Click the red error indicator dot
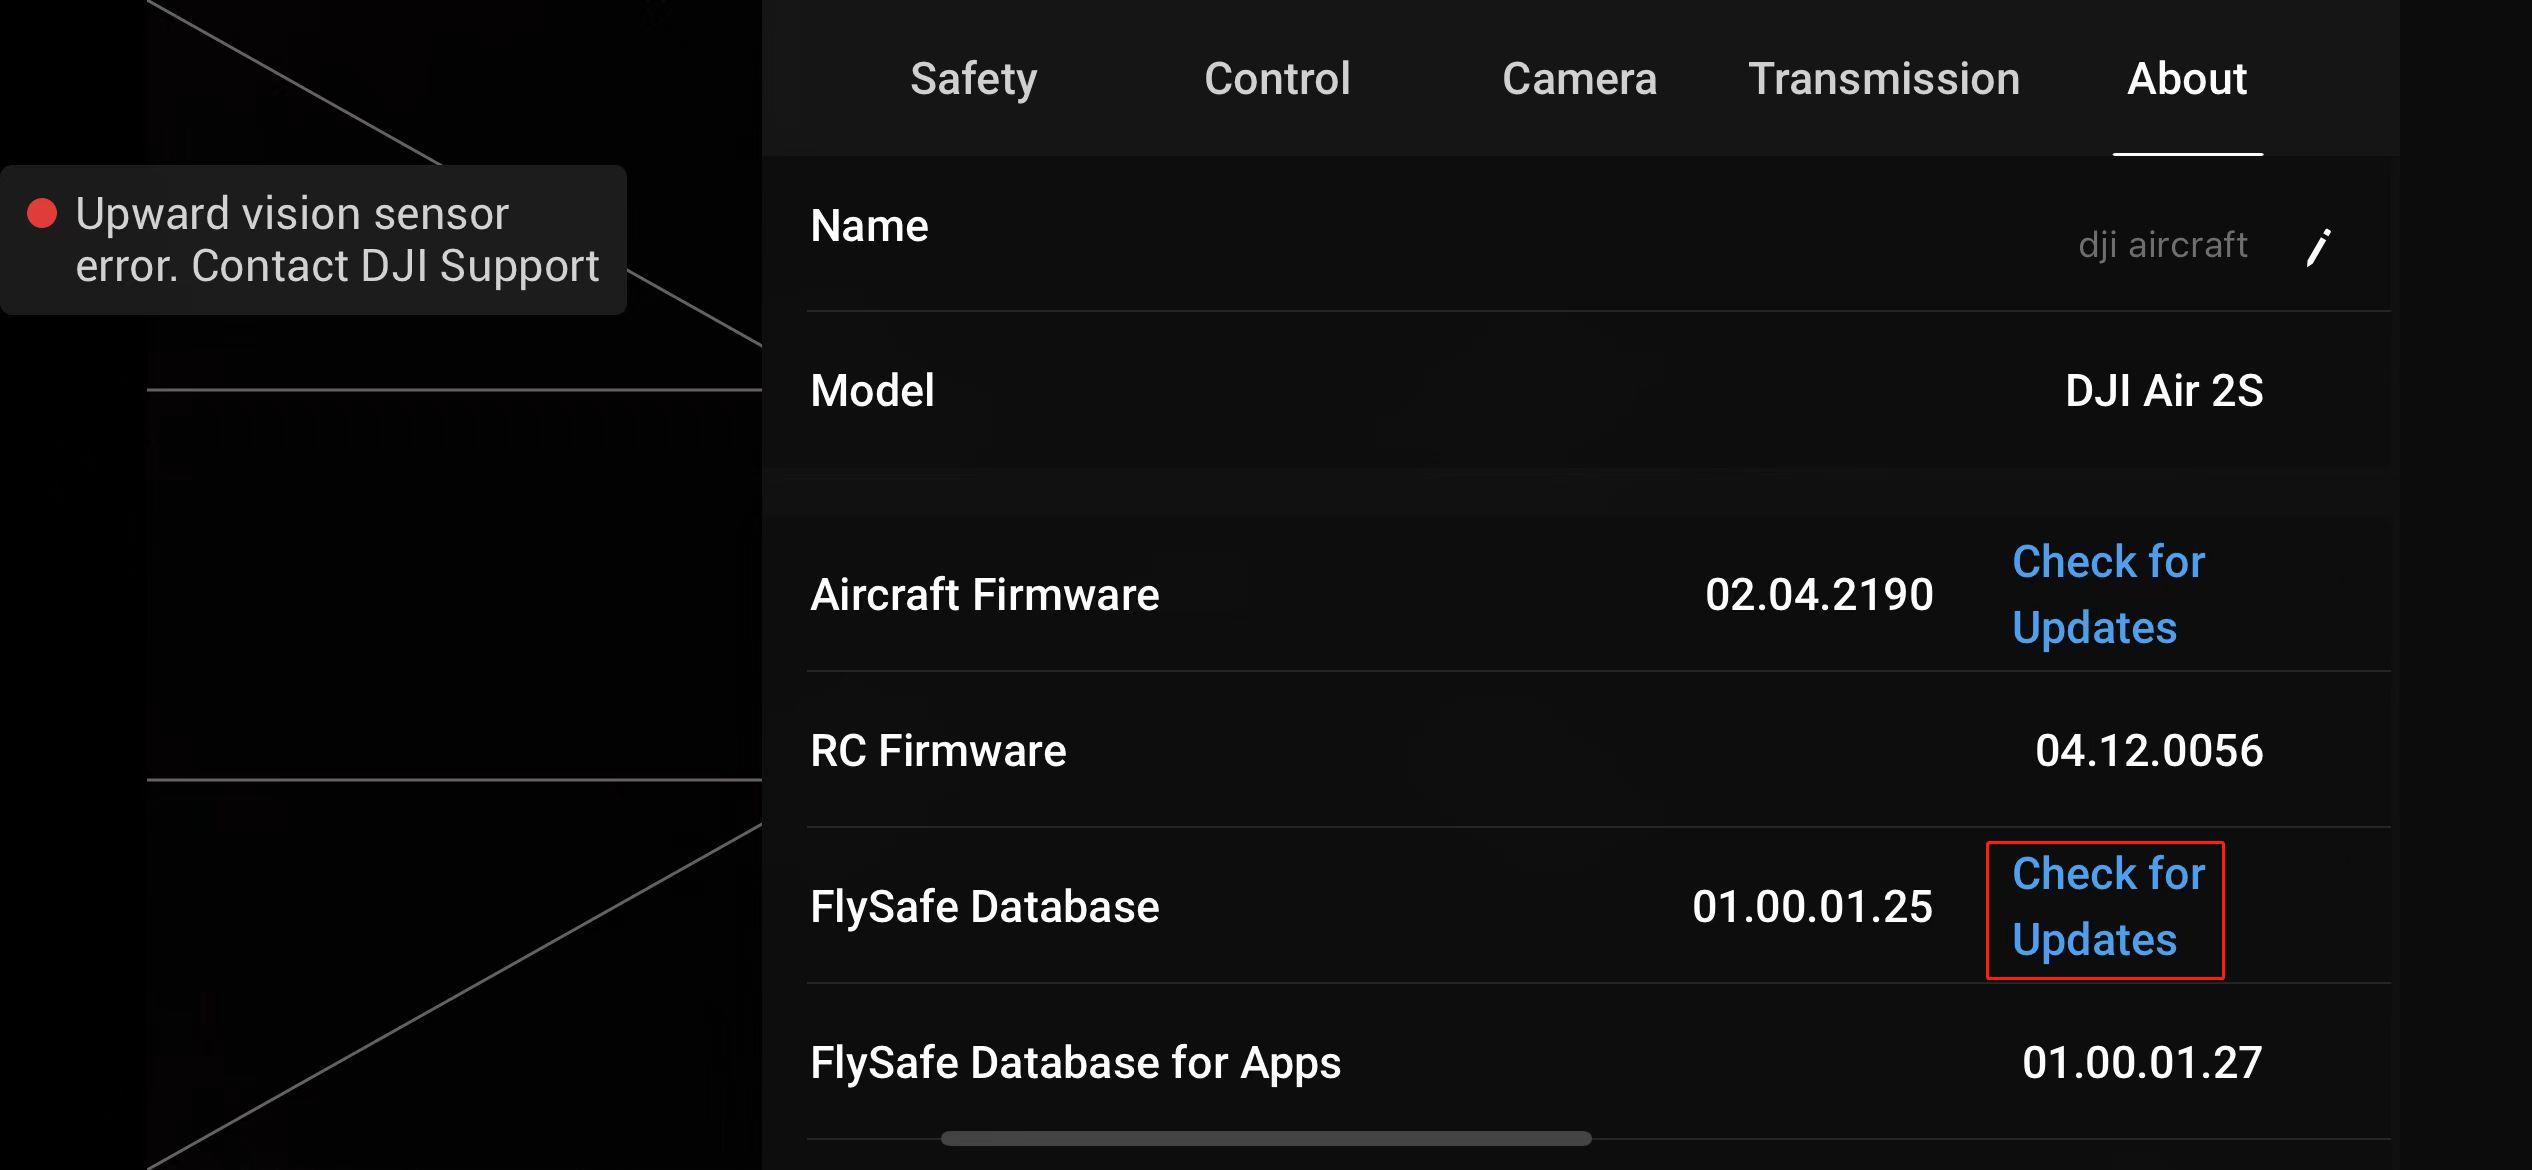 point(42,213)
